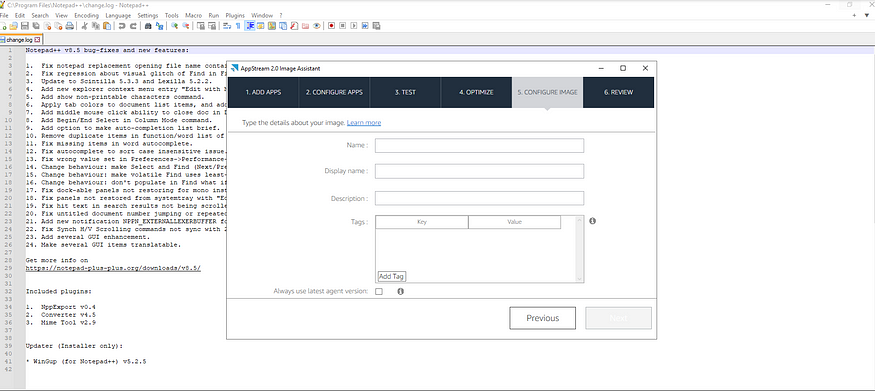Open the Document List toolbar icon

click(283, 26)
